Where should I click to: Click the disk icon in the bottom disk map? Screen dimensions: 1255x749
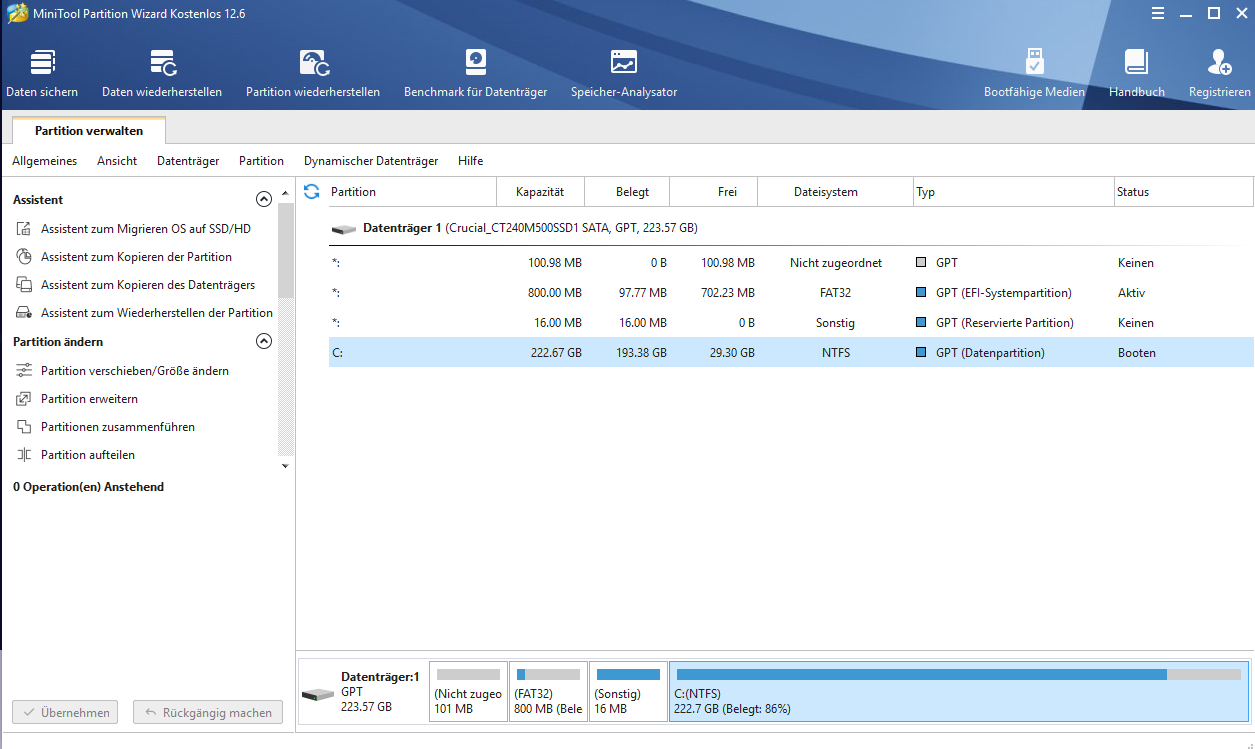(318, 694)
